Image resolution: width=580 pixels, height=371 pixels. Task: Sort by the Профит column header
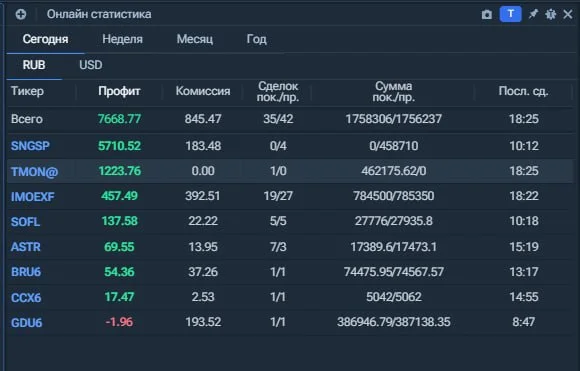(x=119, y=91)
